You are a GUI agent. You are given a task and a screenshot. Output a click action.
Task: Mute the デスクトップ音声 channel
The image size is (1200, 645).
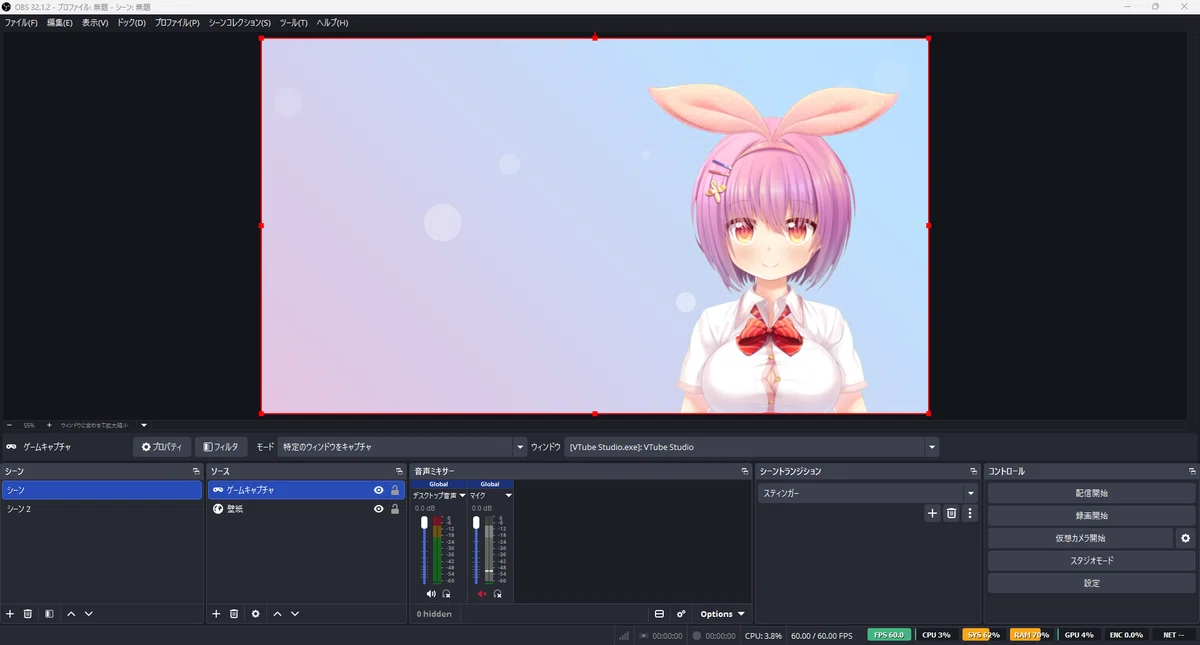(431, 594)
